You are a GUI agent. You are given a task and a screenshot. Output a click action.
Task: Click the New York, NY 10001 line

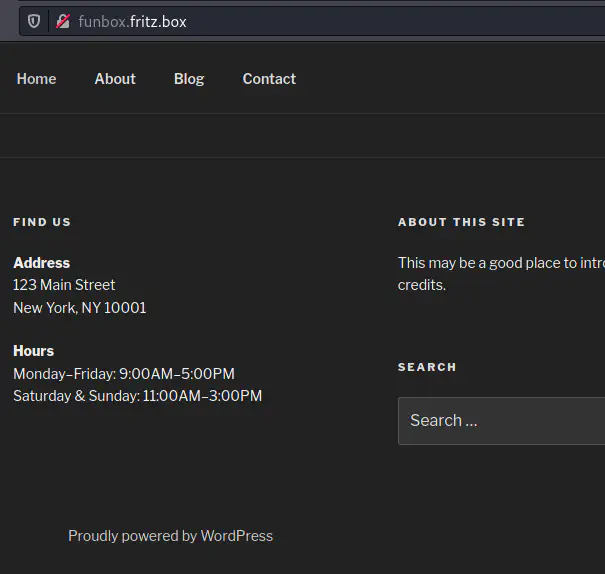click(80, 308)
